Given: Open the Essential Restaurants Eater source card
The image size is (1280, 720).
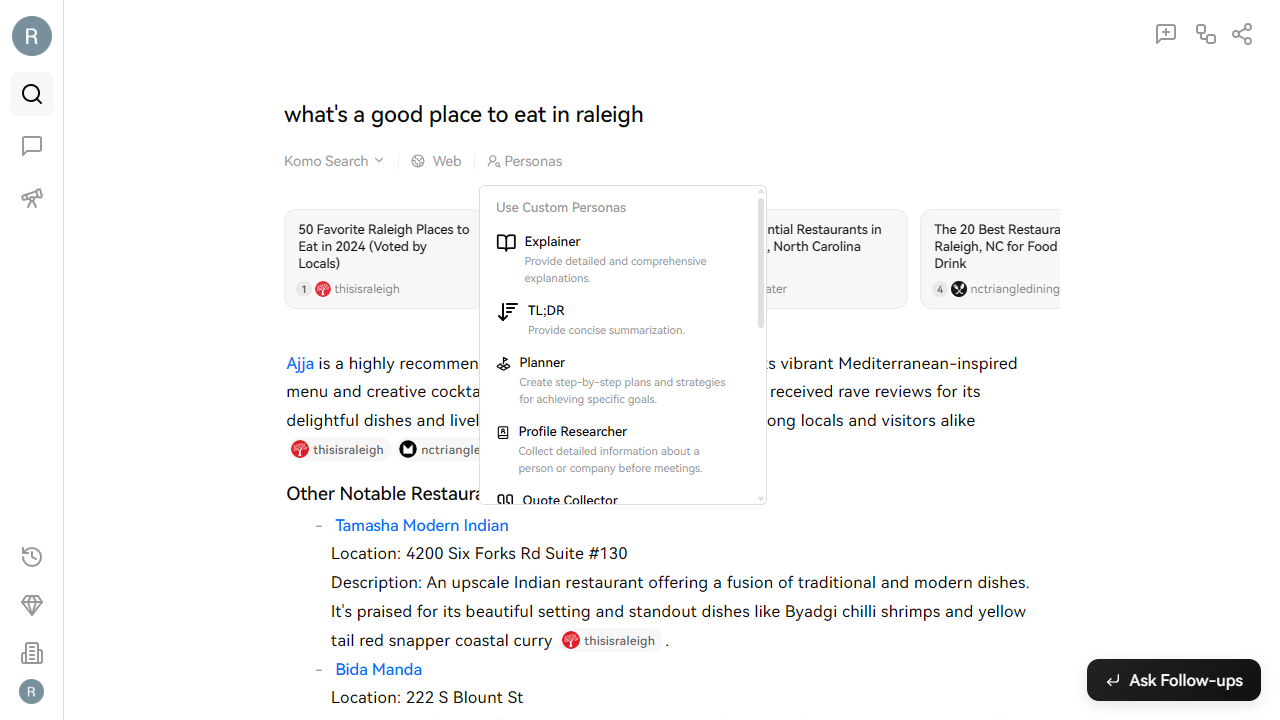Looking at the screenshot, I should click(x=837, y=259).
